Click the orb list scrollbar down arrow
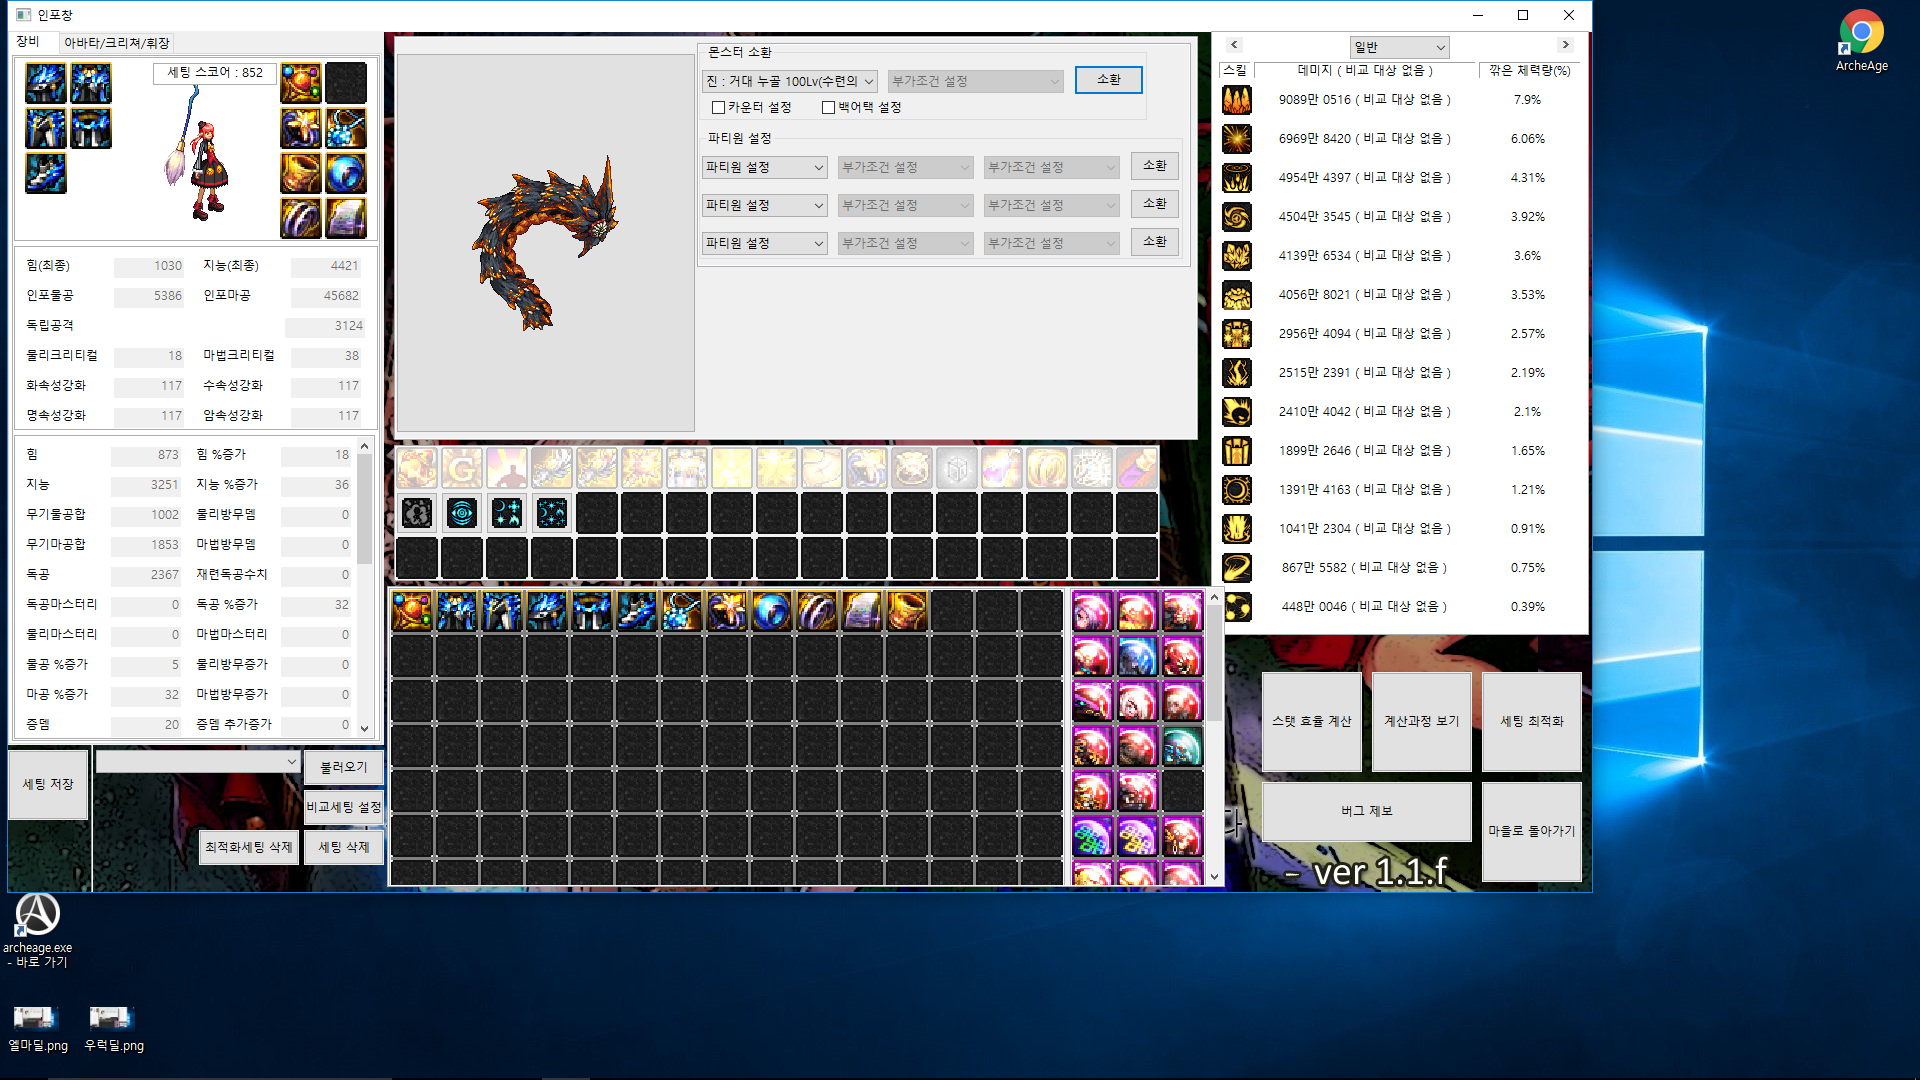Image resolution: width=1920 pixels, height=1080 pixels. pyautogui.click(x=1214, y=876)
